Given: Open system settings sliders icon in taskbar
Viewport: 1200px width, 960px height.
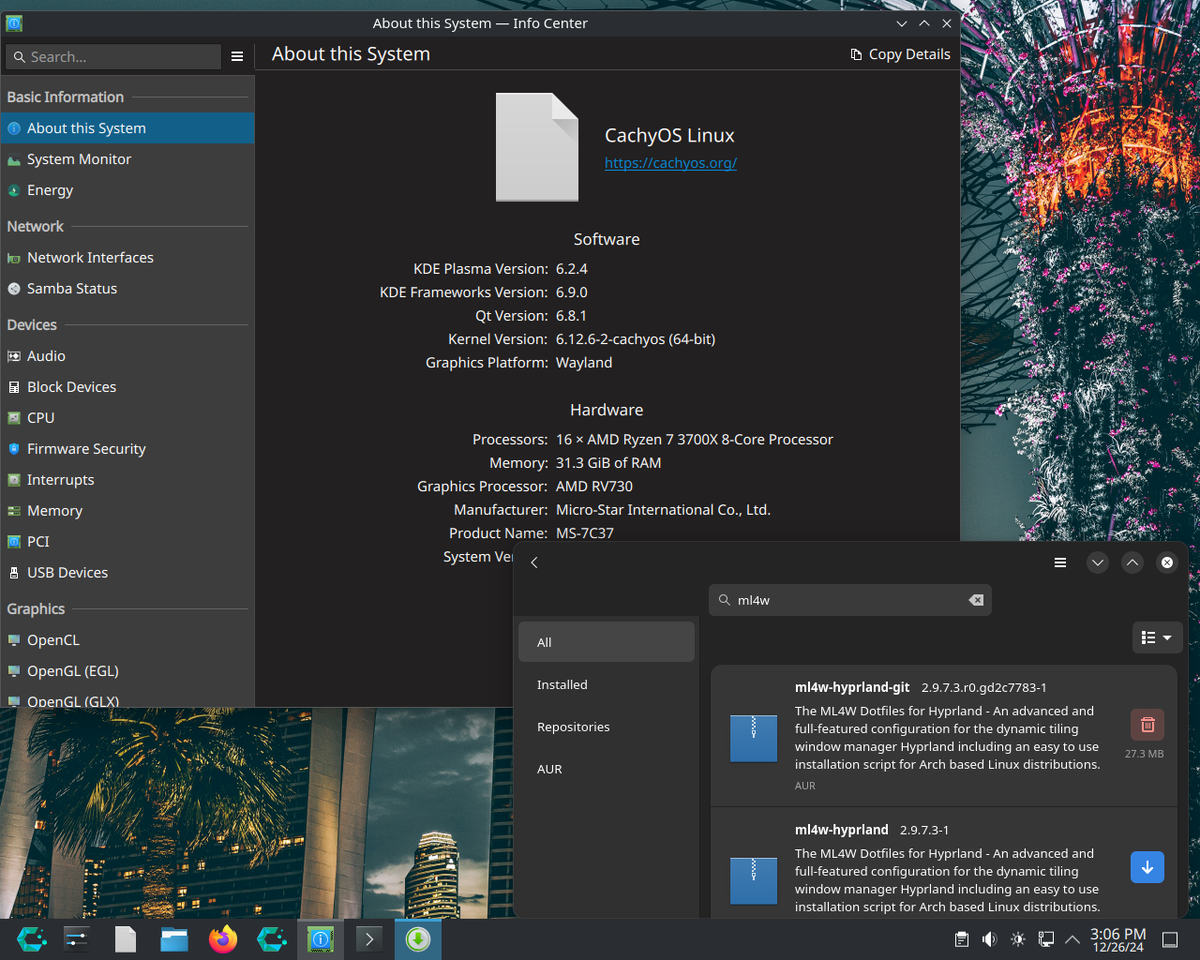Looking at the screenshot, I should point(77,939).
